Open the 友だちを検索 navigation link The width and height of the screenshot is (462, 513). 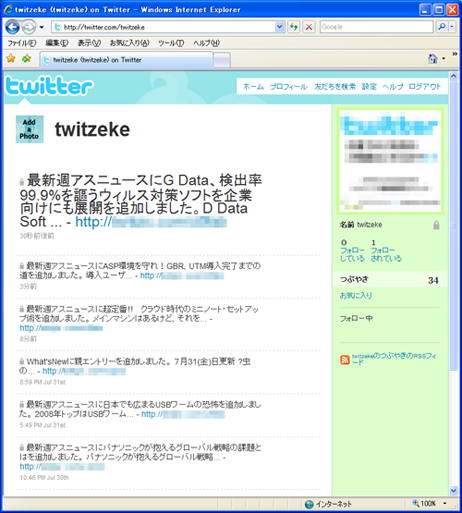[x=335, y=87]
